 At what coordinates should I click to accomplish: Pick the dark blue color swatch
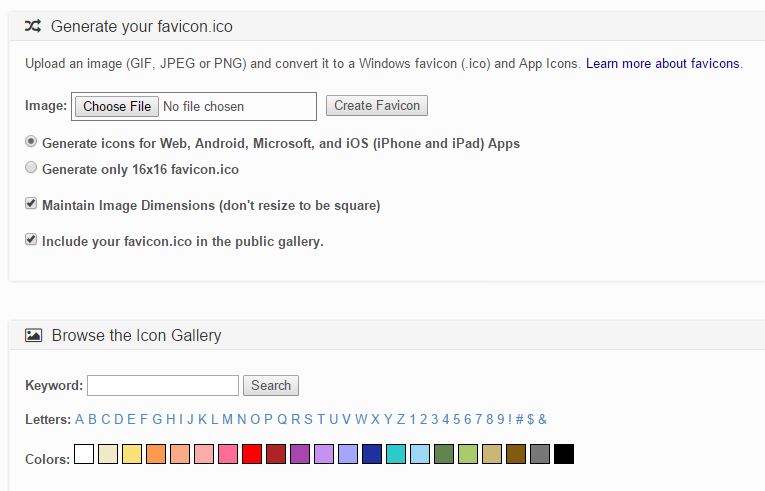372,454
